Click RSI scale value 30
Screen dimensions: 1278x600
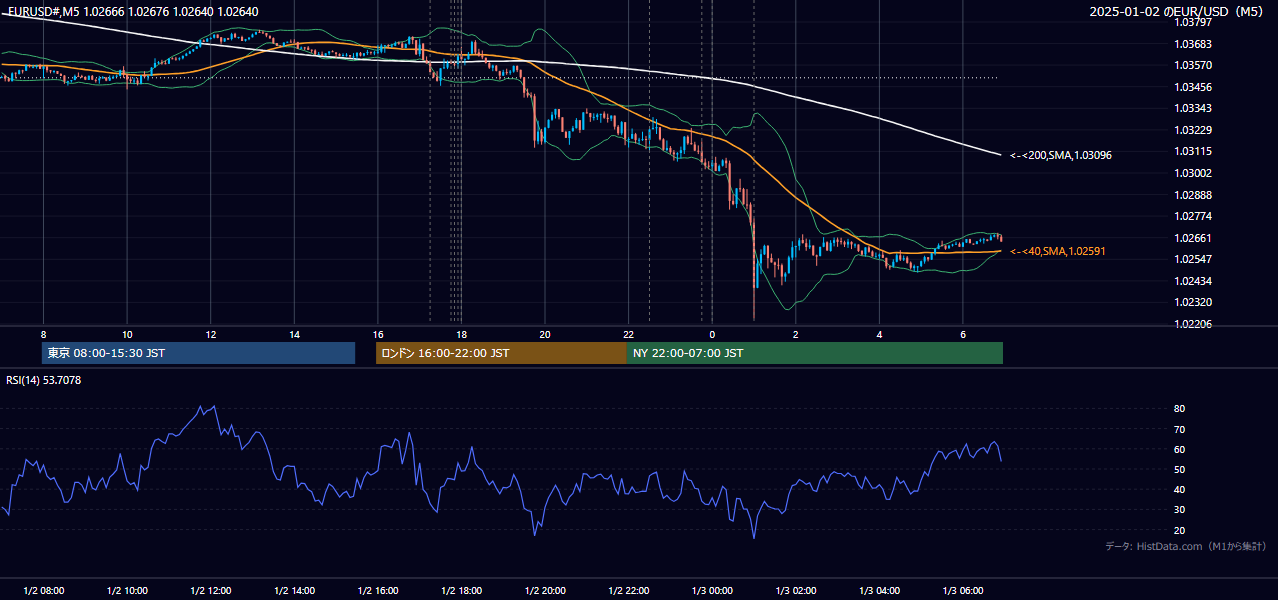[x=1180, y=509]
